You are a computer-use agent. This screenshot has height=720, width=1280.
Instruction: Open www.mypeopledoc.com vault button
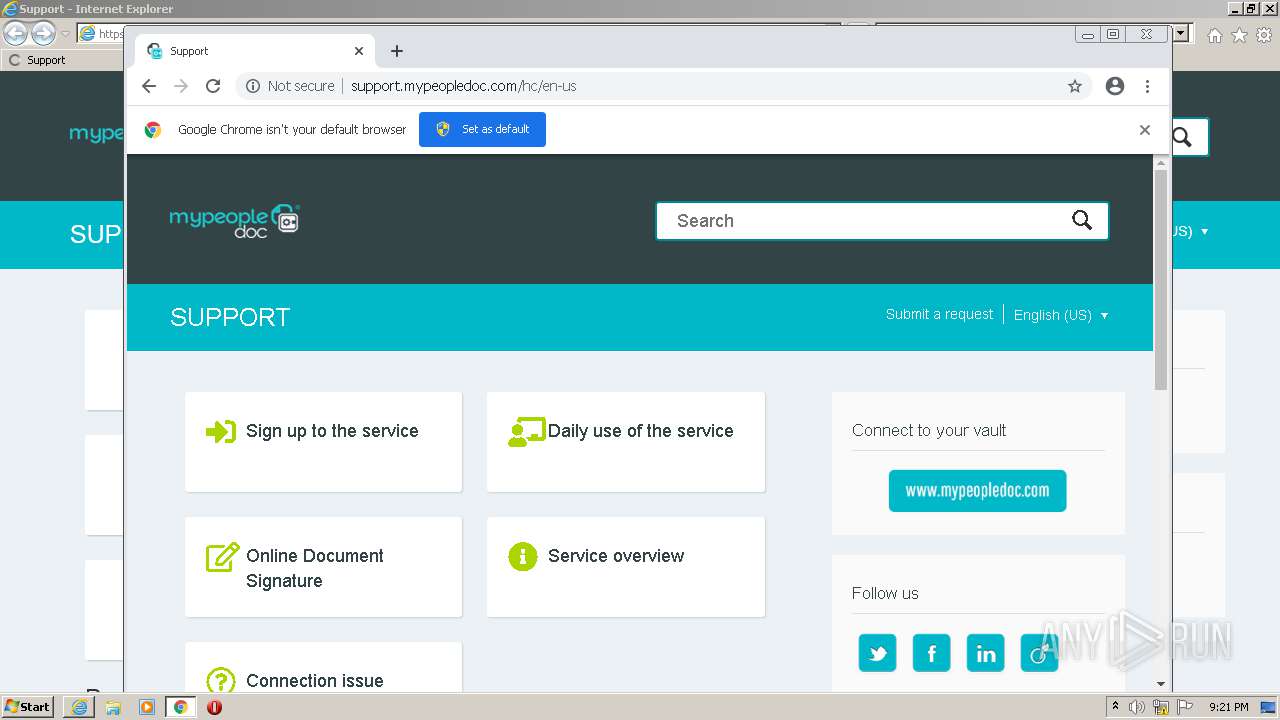977,491
